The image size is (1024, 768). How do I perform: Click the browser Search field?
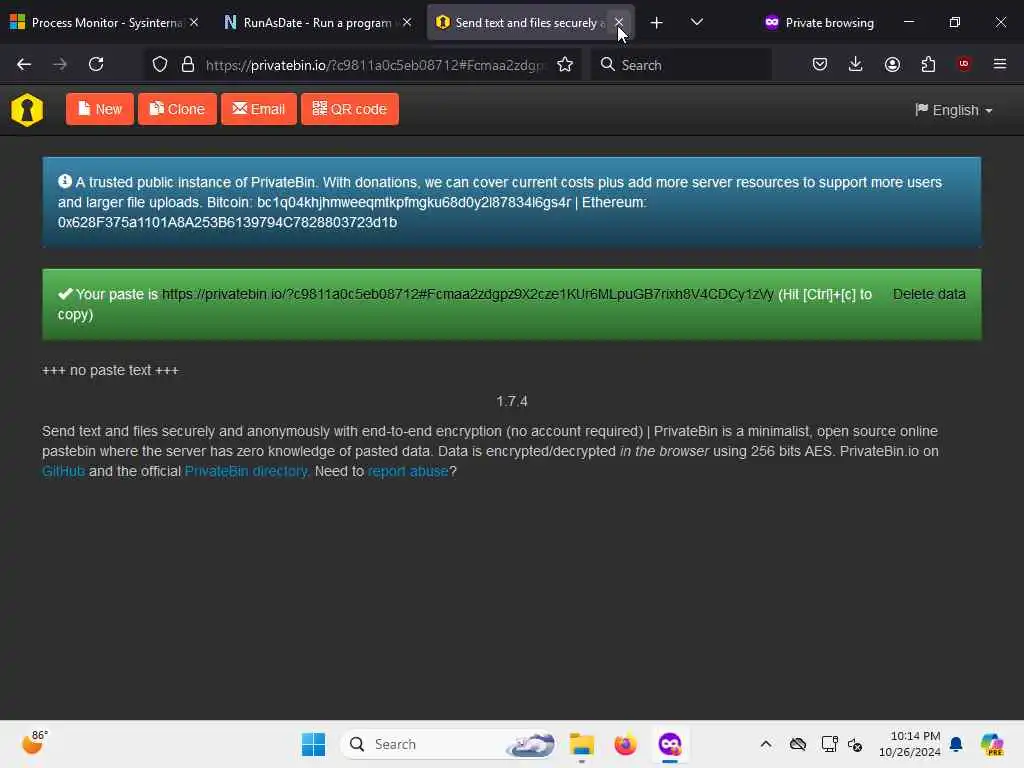click(x=681, y=65)
